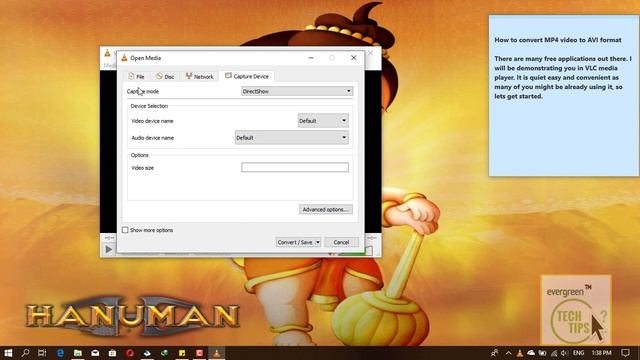Click the 1:38 PM clock
Viewport: 640px width, 360px height.
(602, 353)
